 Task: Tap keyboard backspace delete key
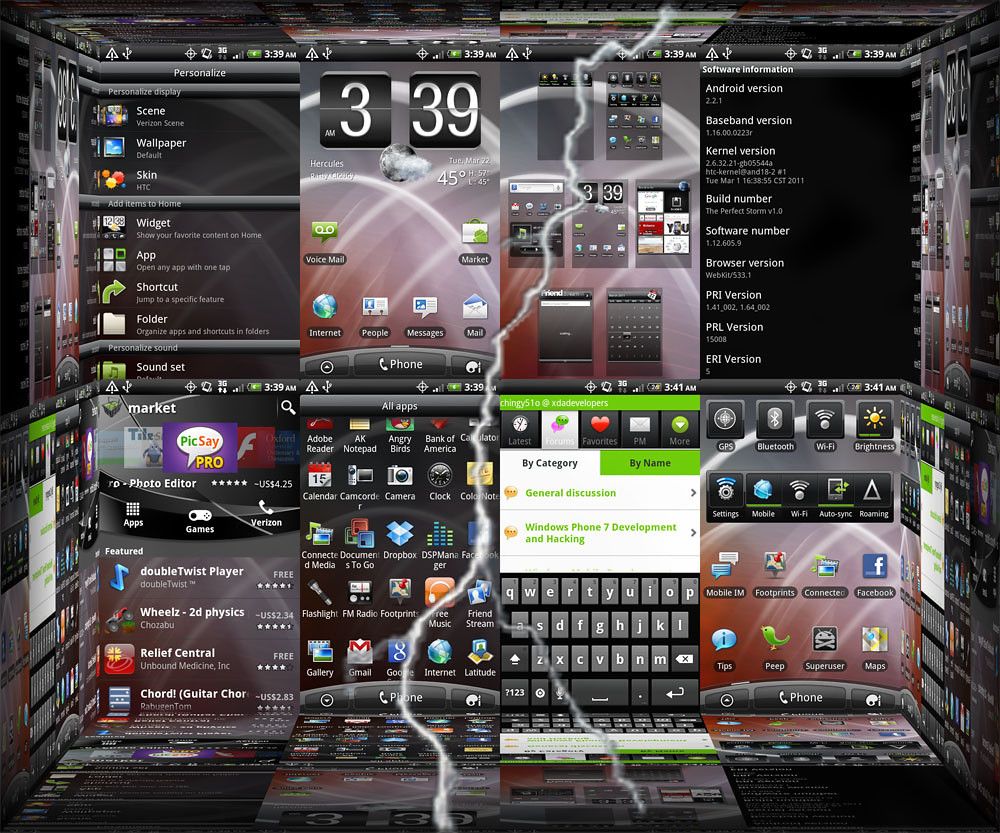(684, 659)
